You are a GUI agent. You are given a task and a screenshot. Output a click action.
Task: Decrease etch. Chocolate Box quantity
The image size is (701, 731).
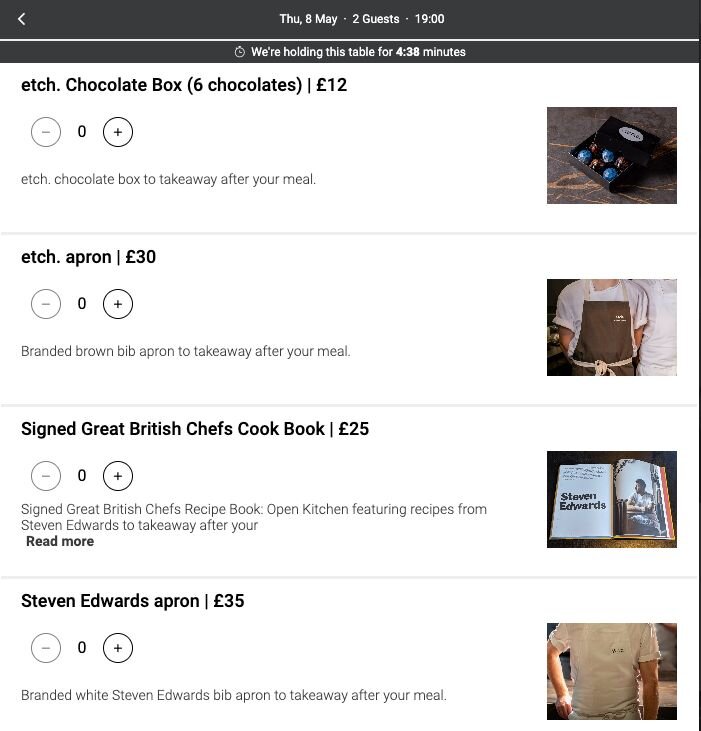(46, 132)
